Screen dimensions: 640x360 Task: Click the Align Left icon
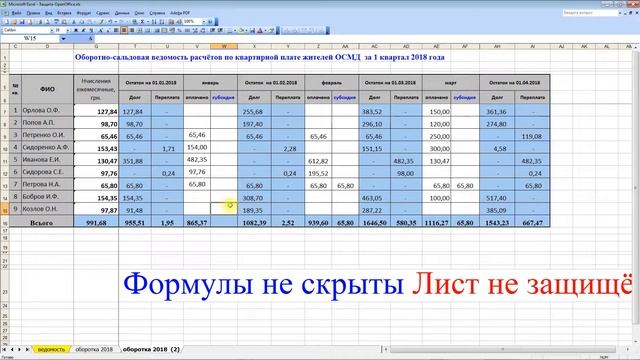[x=116, y=30]
